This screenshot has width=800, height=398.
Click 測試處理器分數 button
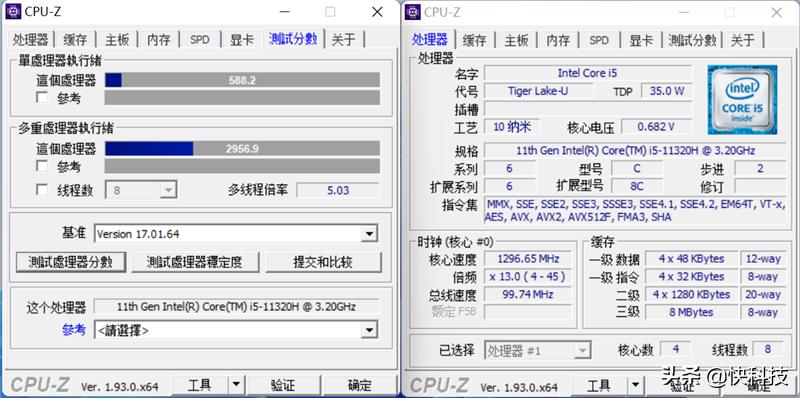(70, 262)
